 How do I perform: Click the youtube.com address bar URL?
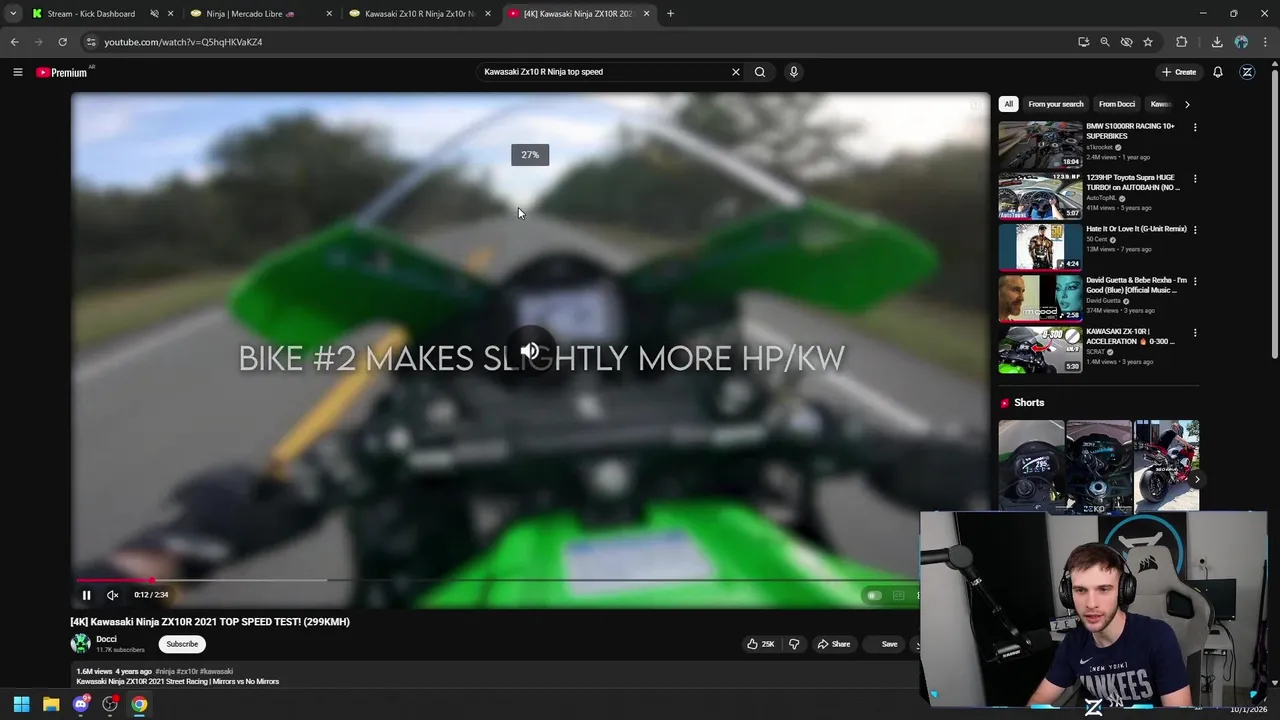[183, 42]
